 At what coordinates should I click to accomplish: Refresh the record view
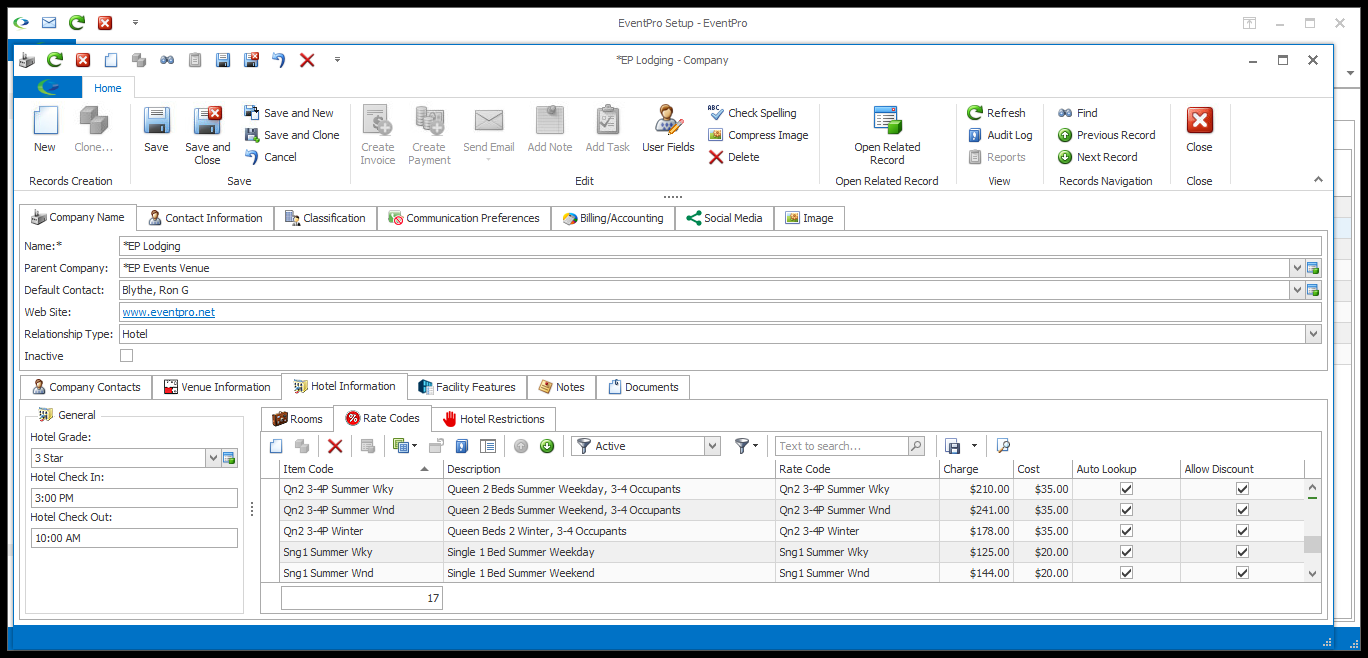tap(996, 113)
